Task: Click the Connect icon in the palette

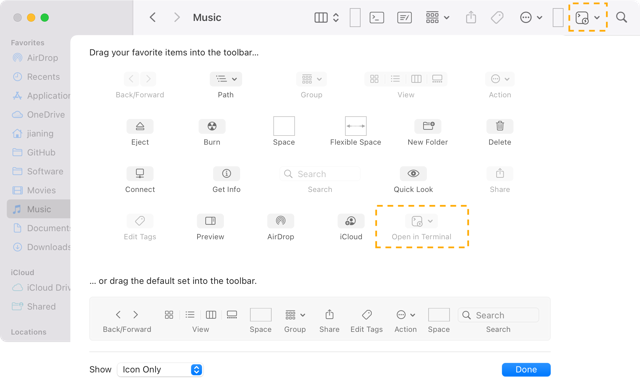Action: tap(140, 174)
